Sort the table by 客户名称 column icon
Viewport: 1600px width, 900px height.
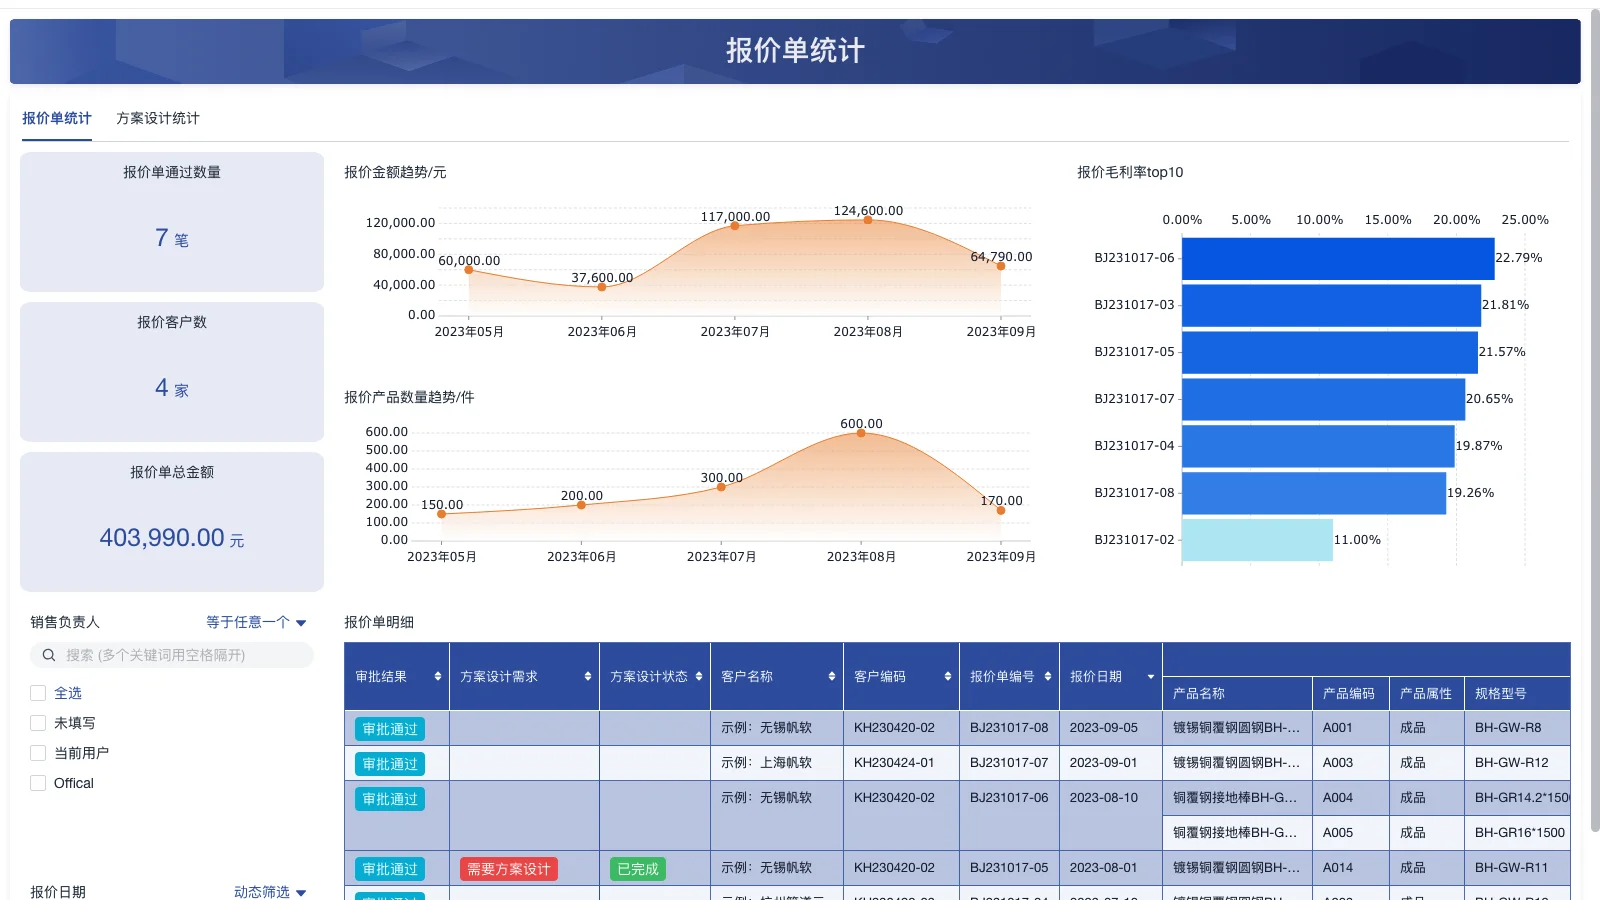pyautogui.click(x=831, y=676)
